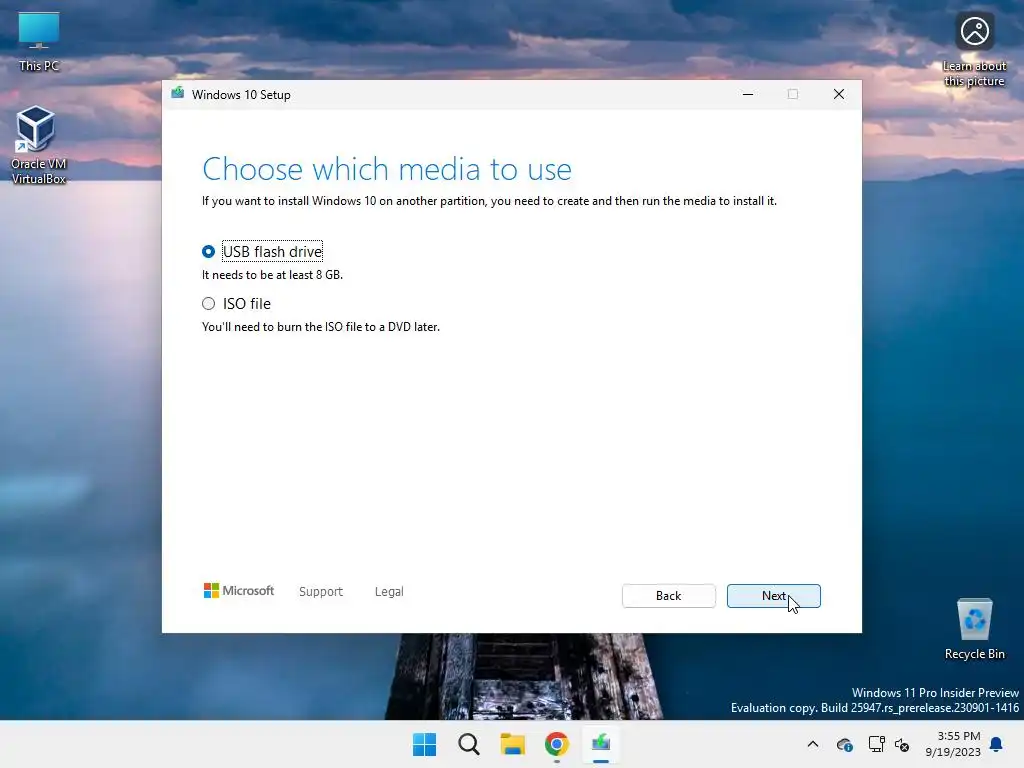Select This PC desktop icon

[x=39, y=42]
